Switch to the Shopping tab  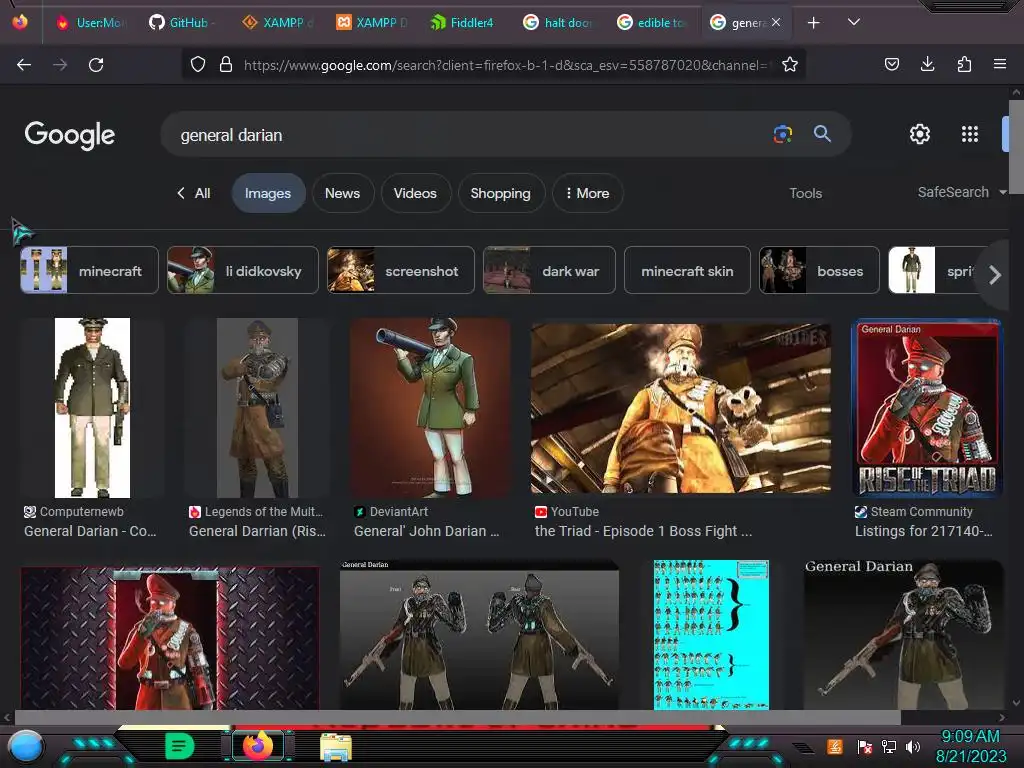[500, 193]
